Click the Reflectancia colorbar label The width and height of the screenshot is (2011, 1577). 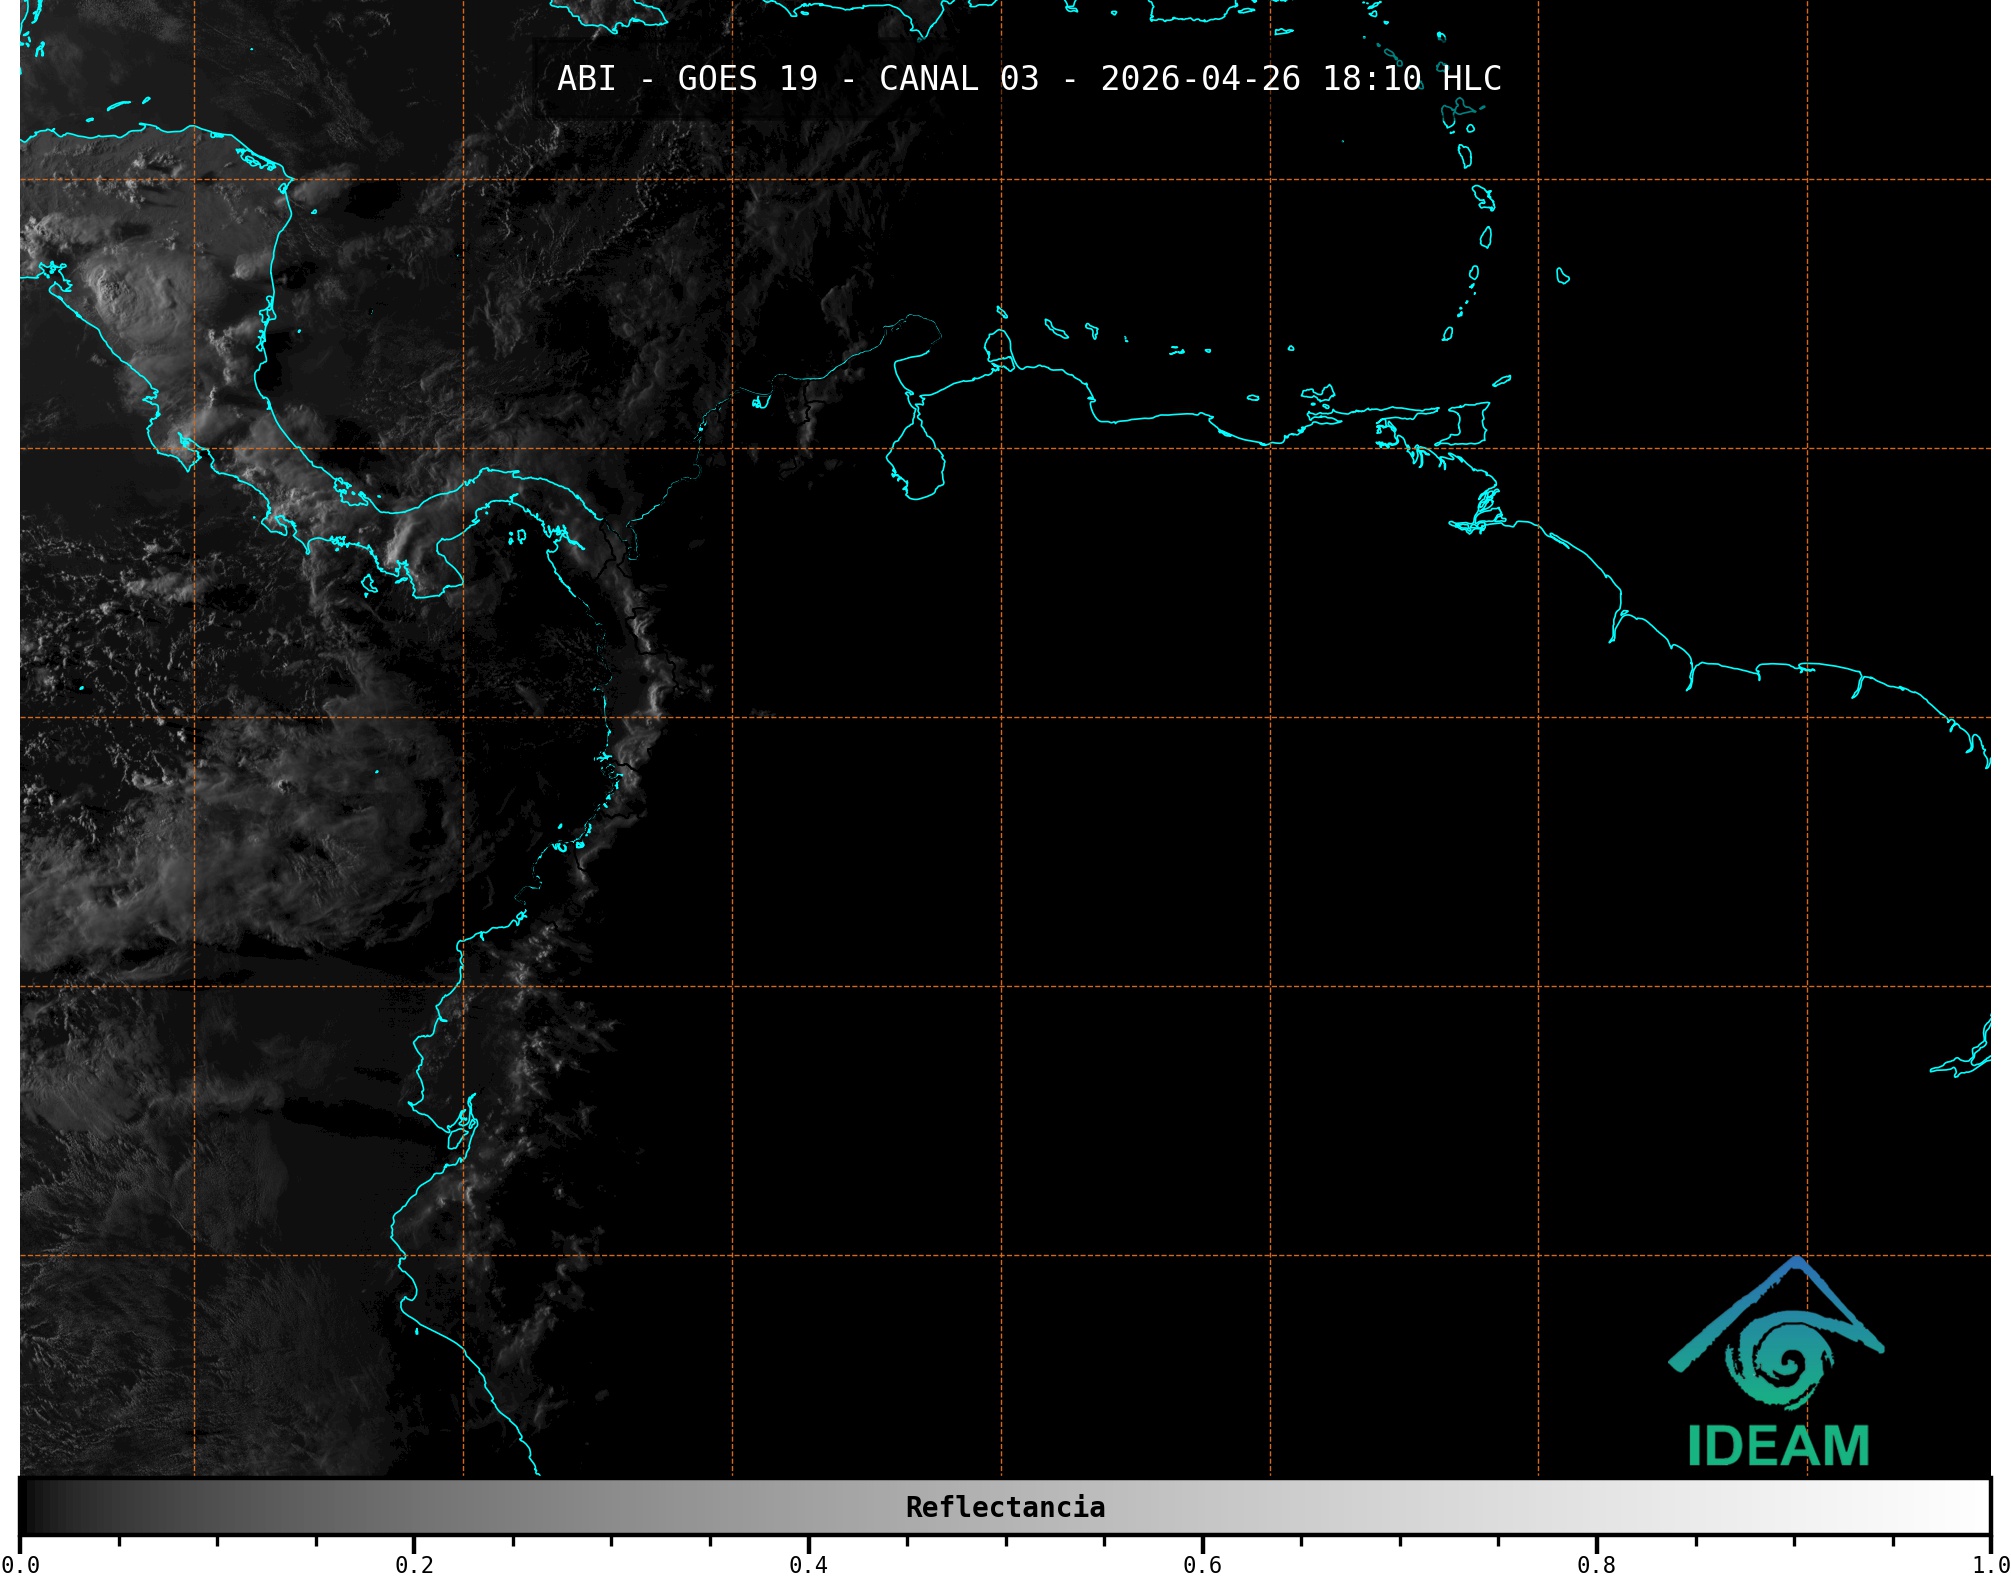(x=1005, y=1507)
